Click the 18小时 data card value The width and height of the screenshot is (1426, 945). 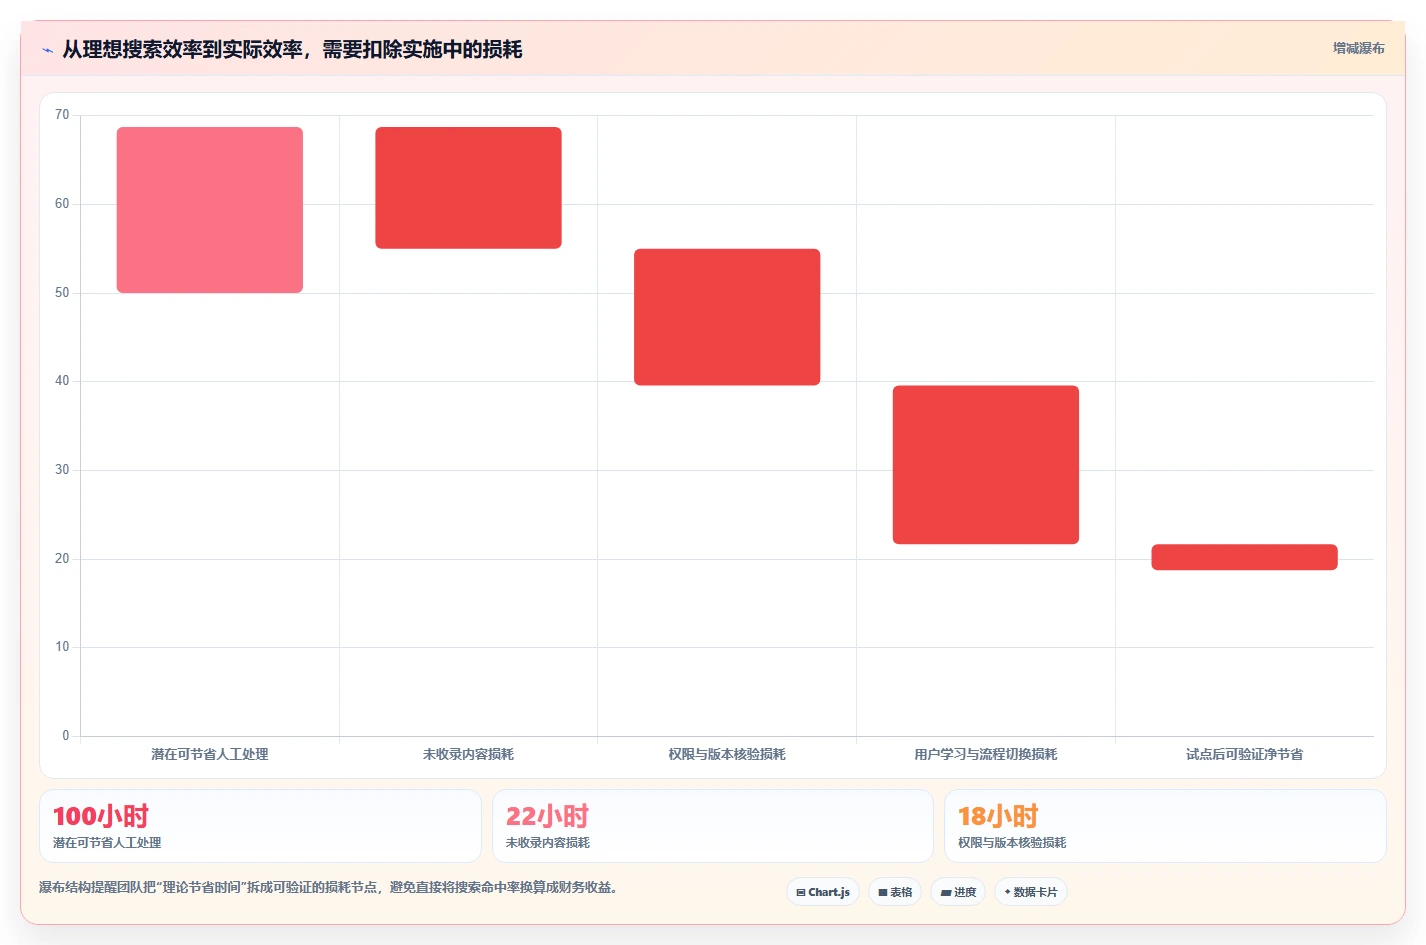tap(998, 816)
